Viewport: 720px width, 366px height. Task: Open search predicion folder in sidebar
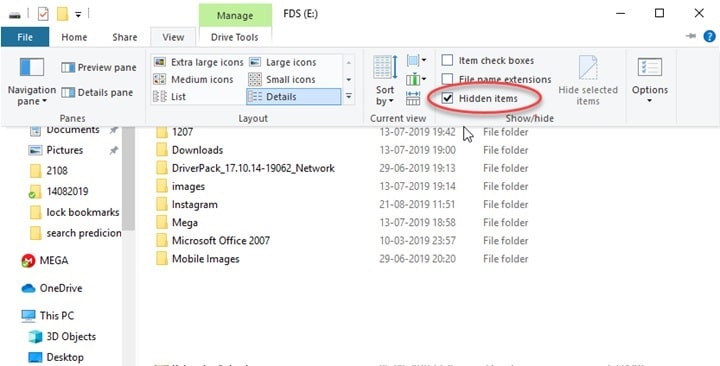tap(84, 233)
